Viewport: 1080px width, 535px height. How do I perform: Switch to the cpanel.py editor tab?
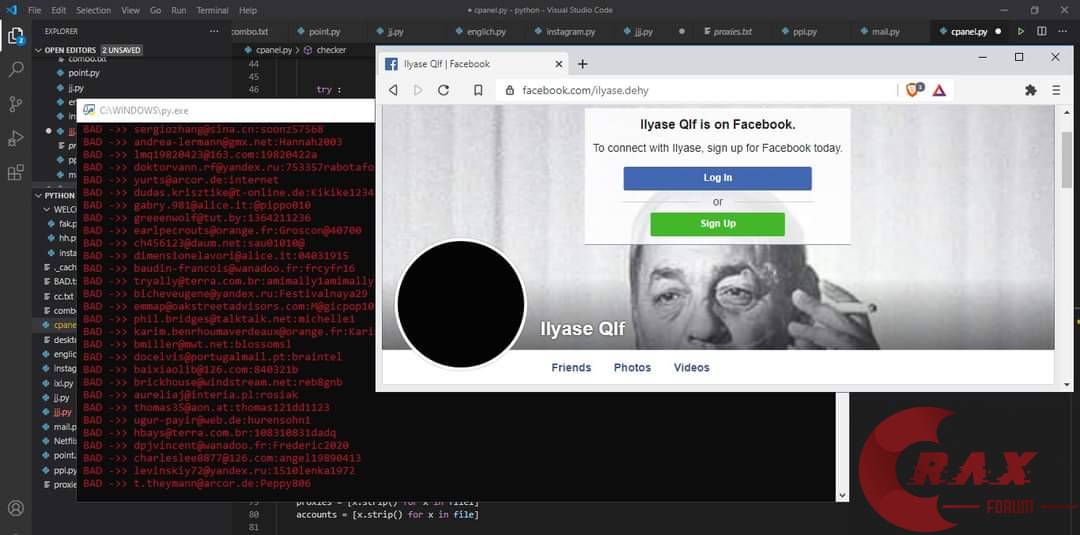pyautogui.click(x=968, y=32)
